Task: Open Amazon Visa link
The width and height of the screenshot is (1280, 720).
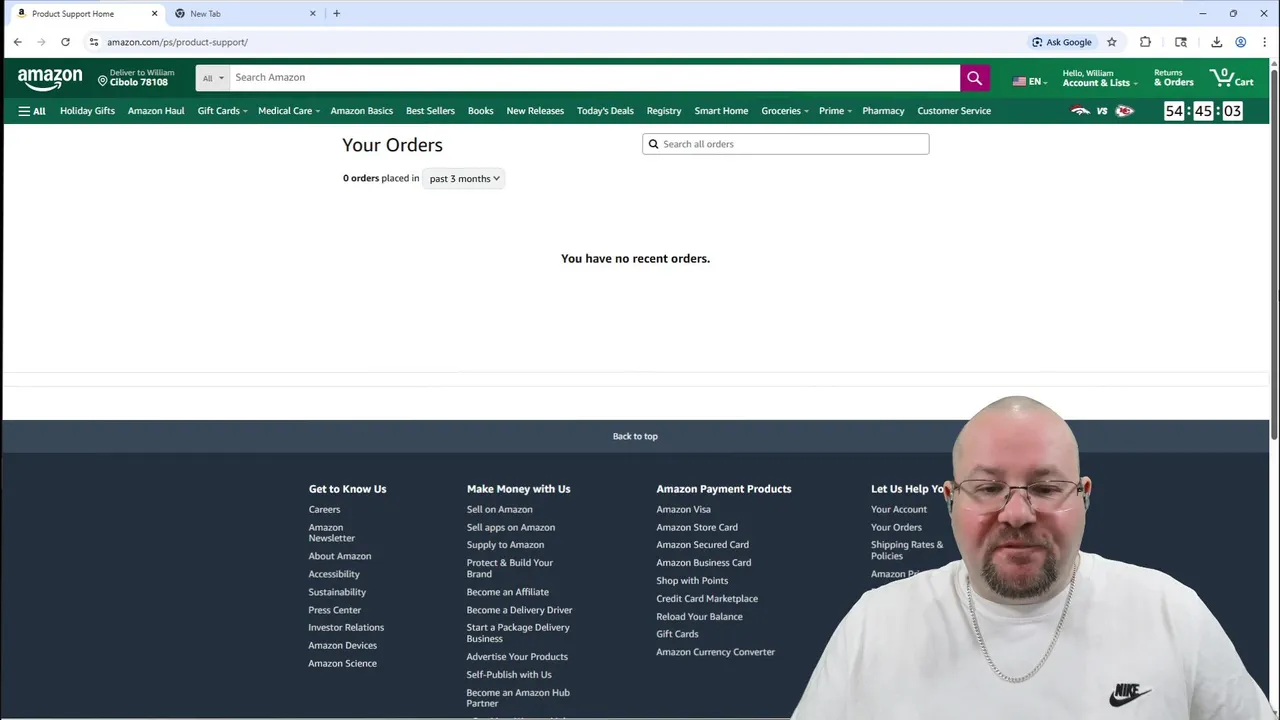Action: [x=683, y=509]
